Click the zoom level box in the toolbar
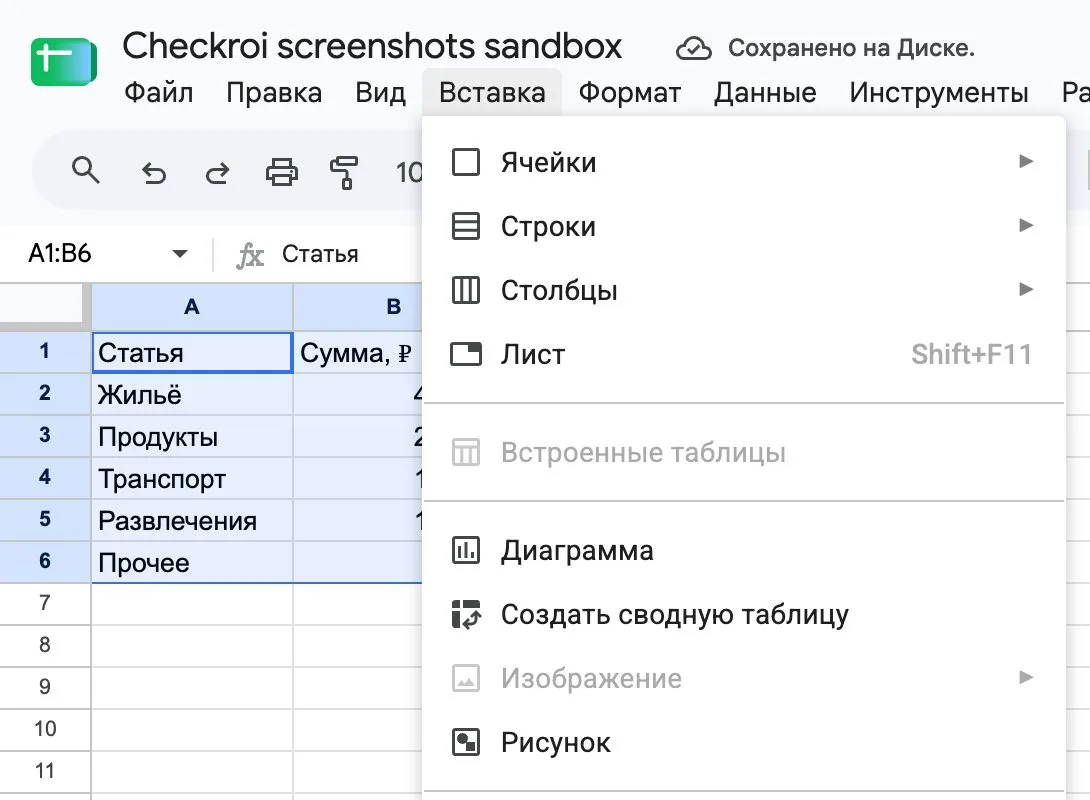 (x=407, y=172)
